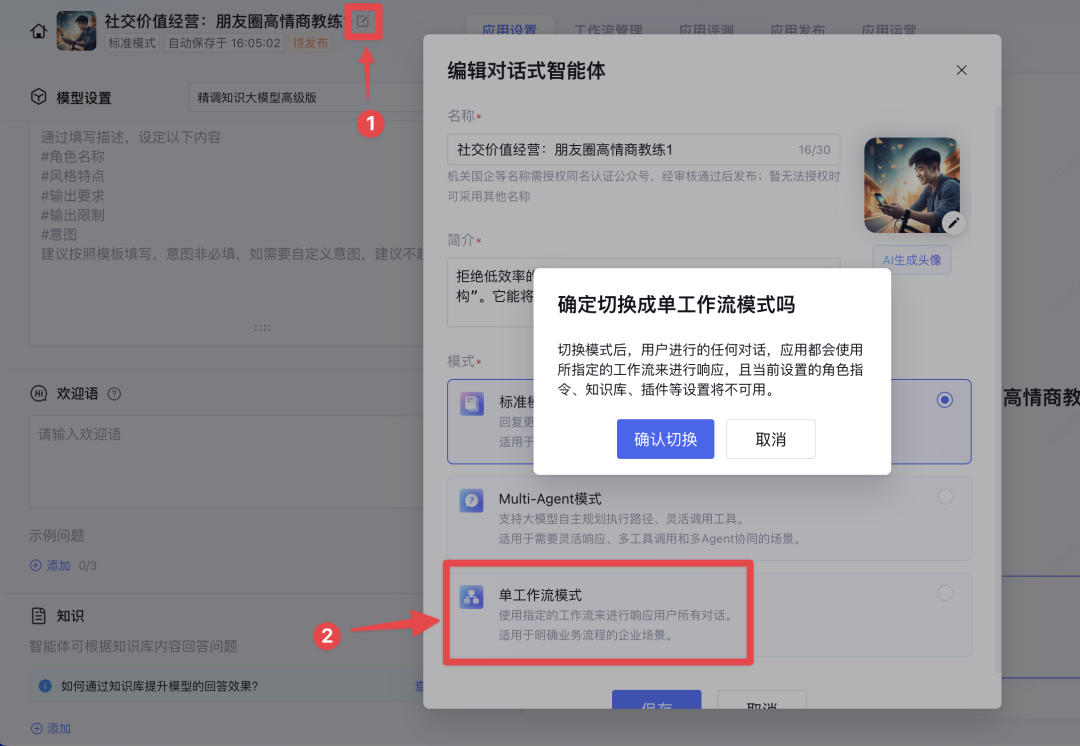The image size is (1080, 746).
Task: Select the 单工作流模式 radio button
Action: [945, 593]
